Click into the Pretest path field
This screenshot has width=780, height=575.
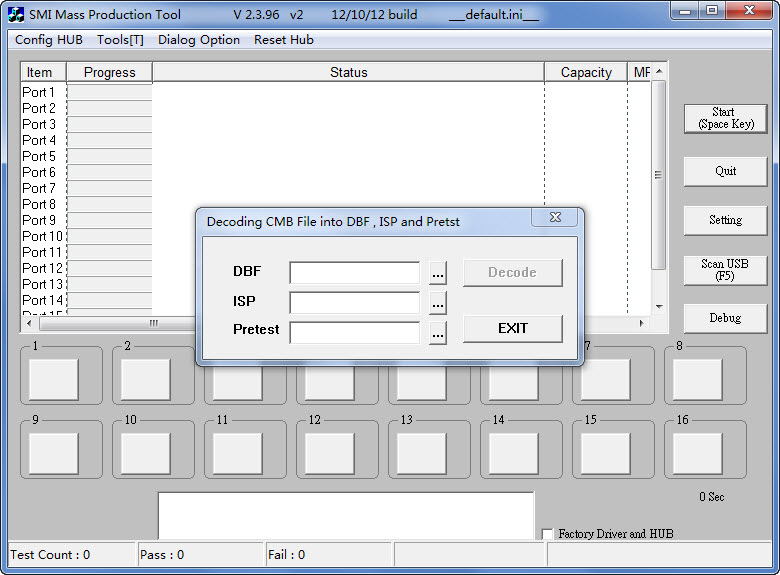pos(355,333)
